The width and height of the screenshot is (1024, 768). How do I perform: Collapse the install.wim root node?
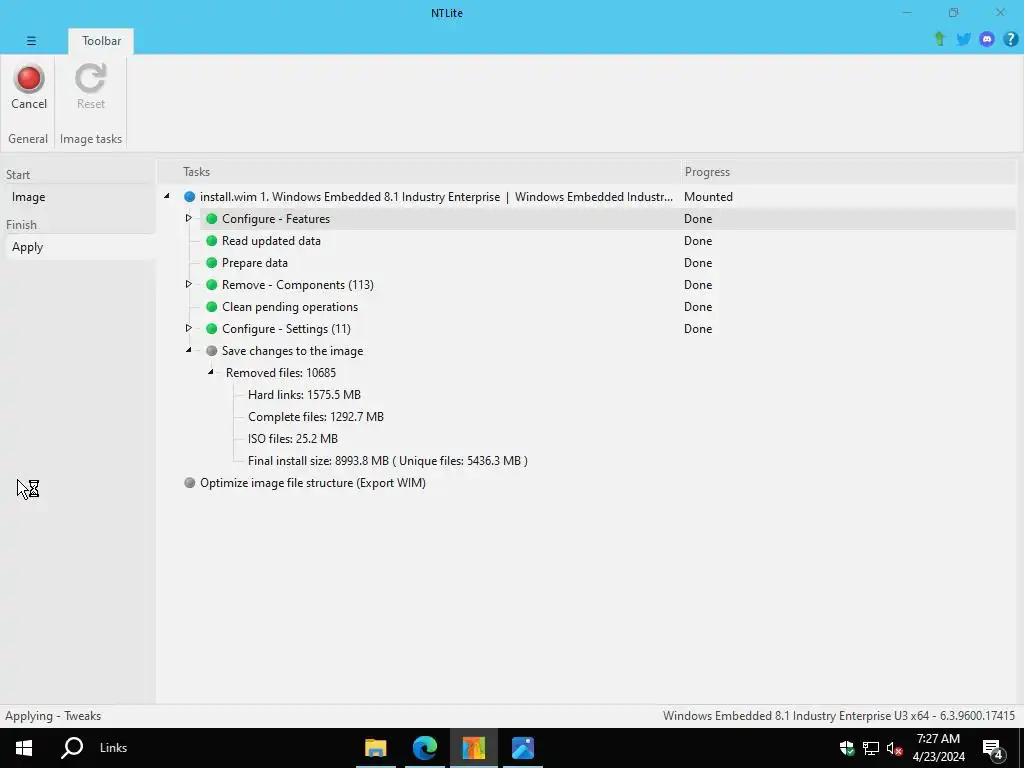[167, 196]
